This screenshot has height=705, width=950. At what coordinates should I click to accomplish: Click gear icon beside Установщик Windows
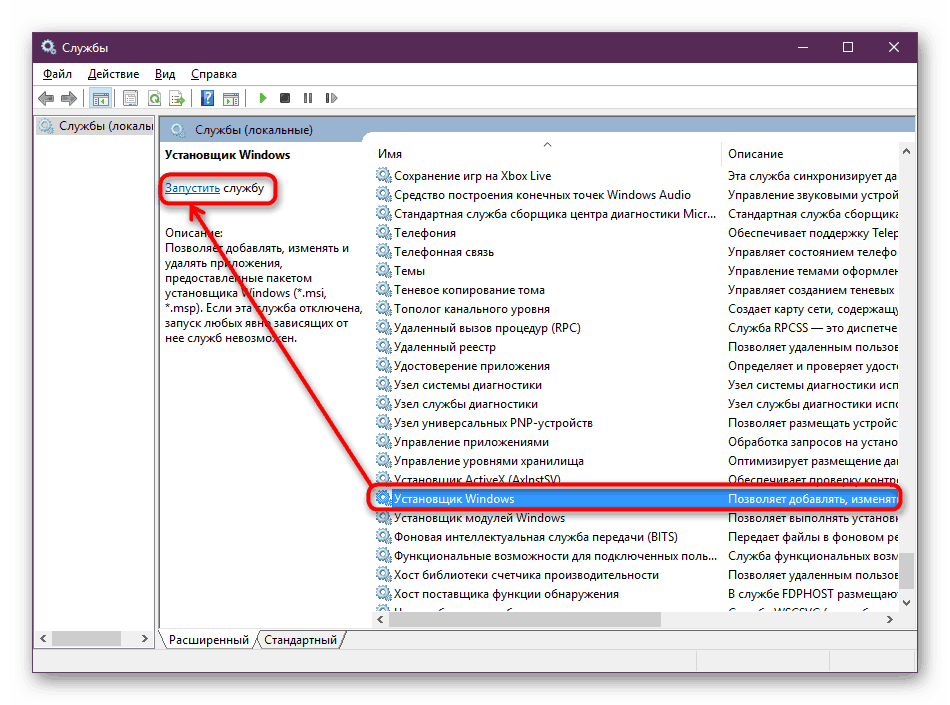[384, 498]
